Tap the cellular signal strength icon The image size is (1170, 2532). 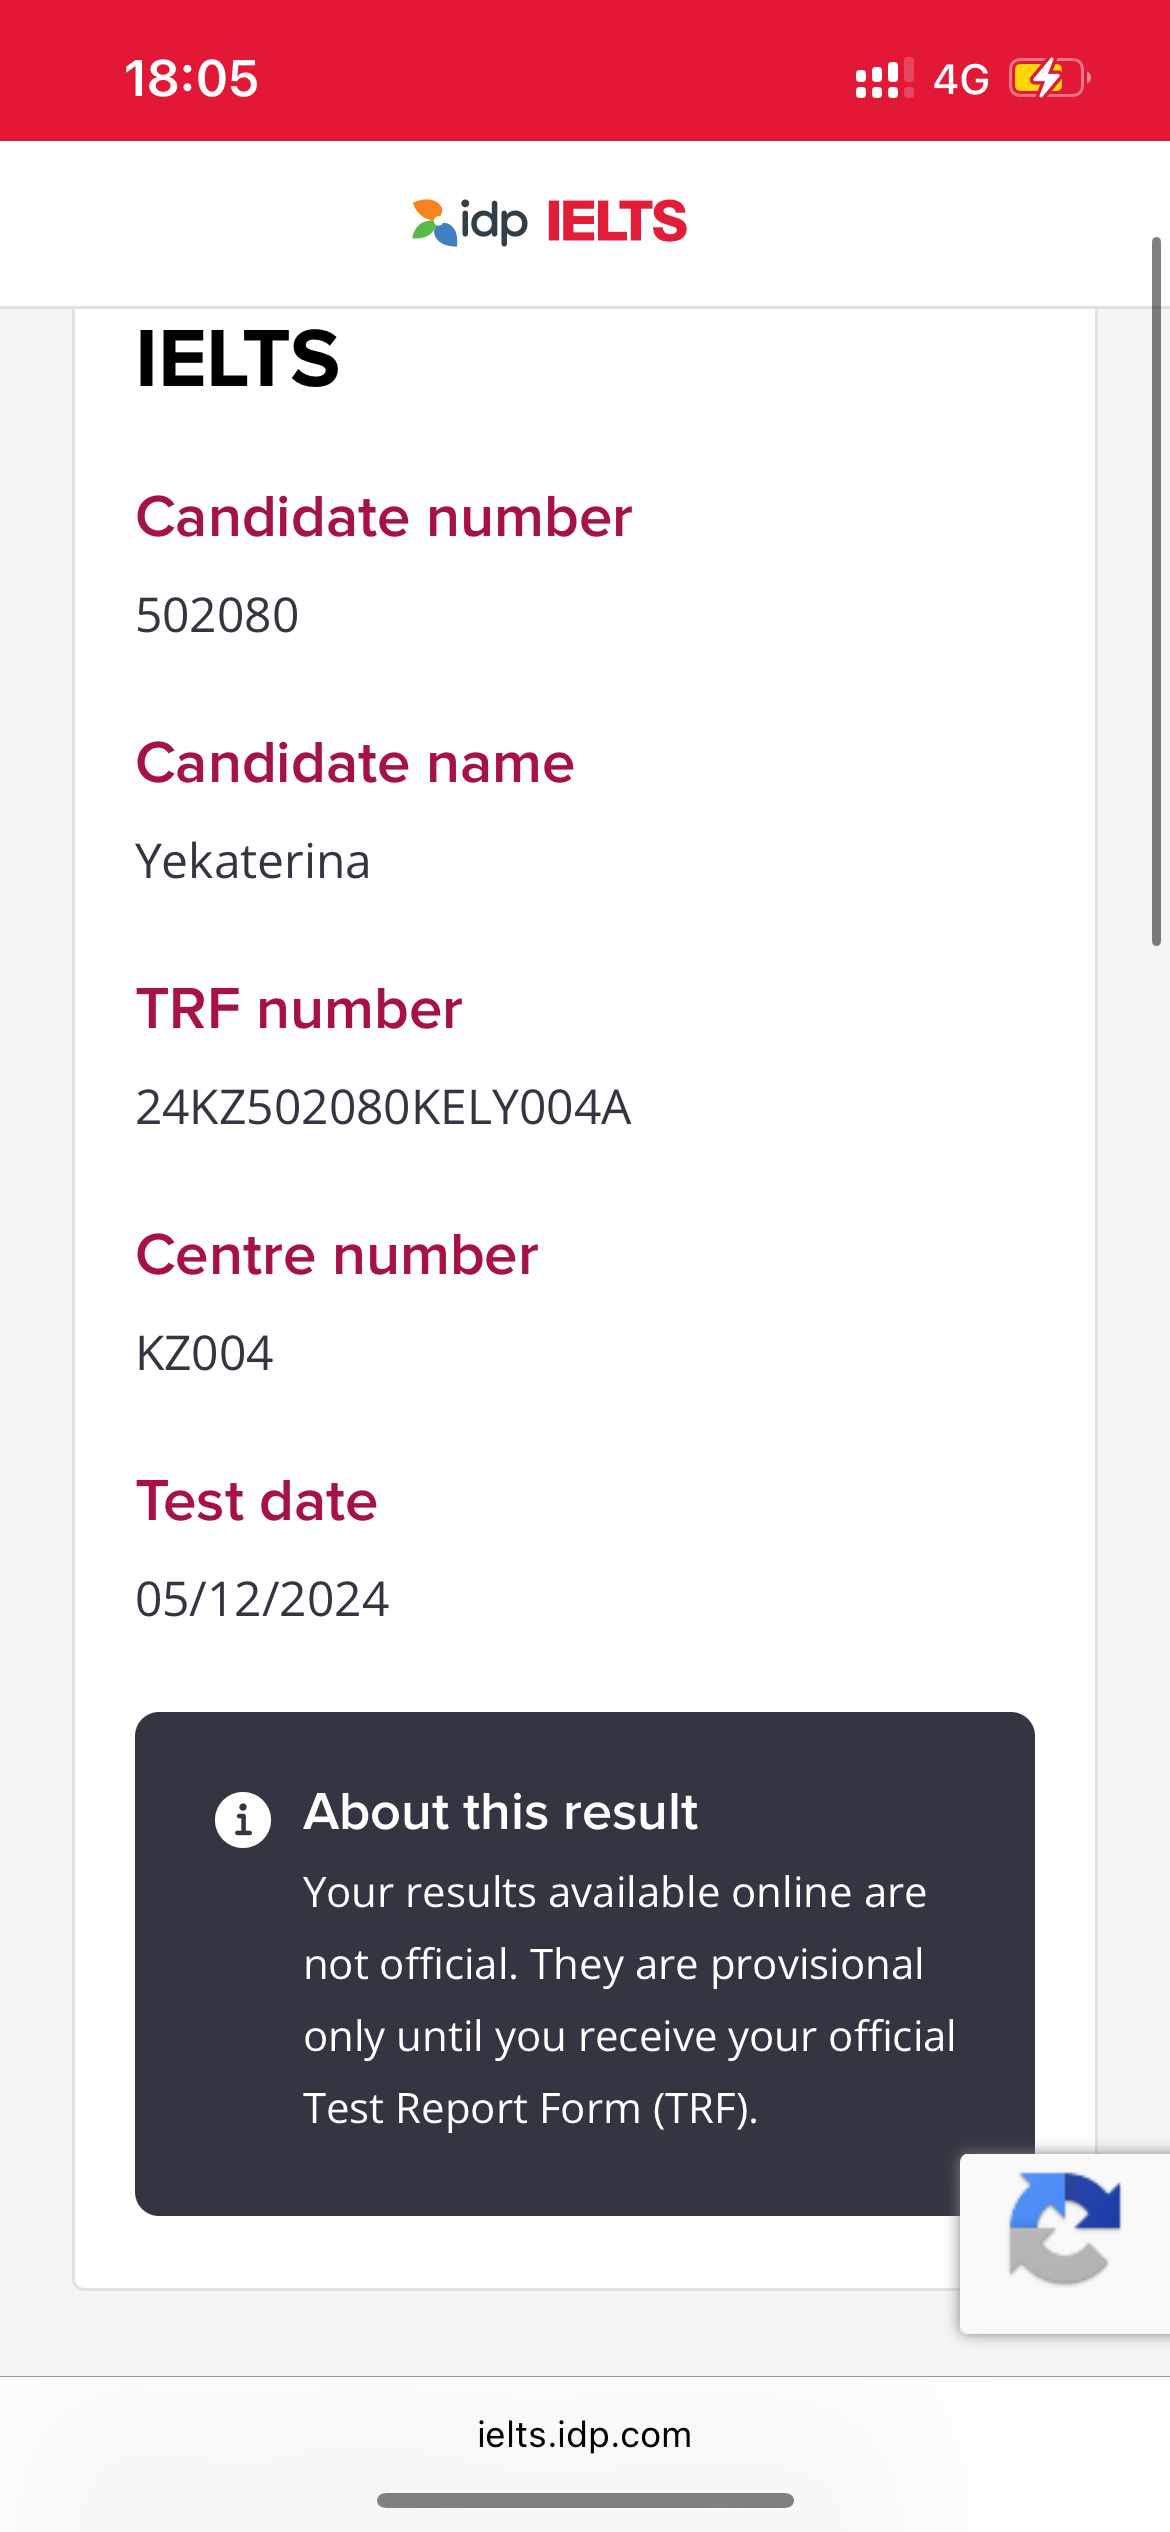pos(884,78)
